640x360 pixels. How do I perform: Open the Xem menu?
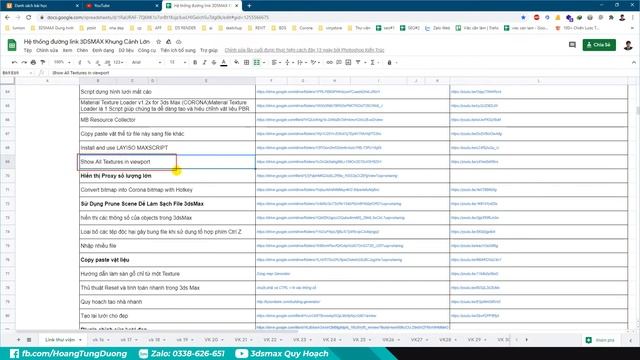pos(67,50)
